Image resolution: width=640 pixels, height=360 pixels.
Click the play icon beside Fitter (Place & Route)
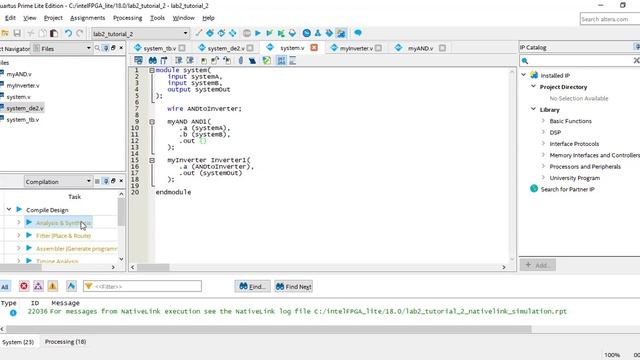tap(29, 235)
